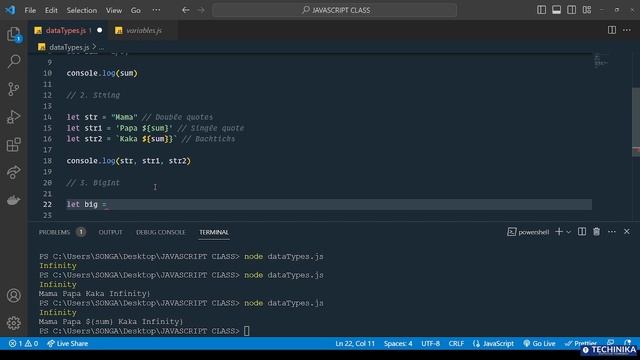Open Customize Layout icon
This screenshot has width=640, height=360.
(x=587, y=10)
